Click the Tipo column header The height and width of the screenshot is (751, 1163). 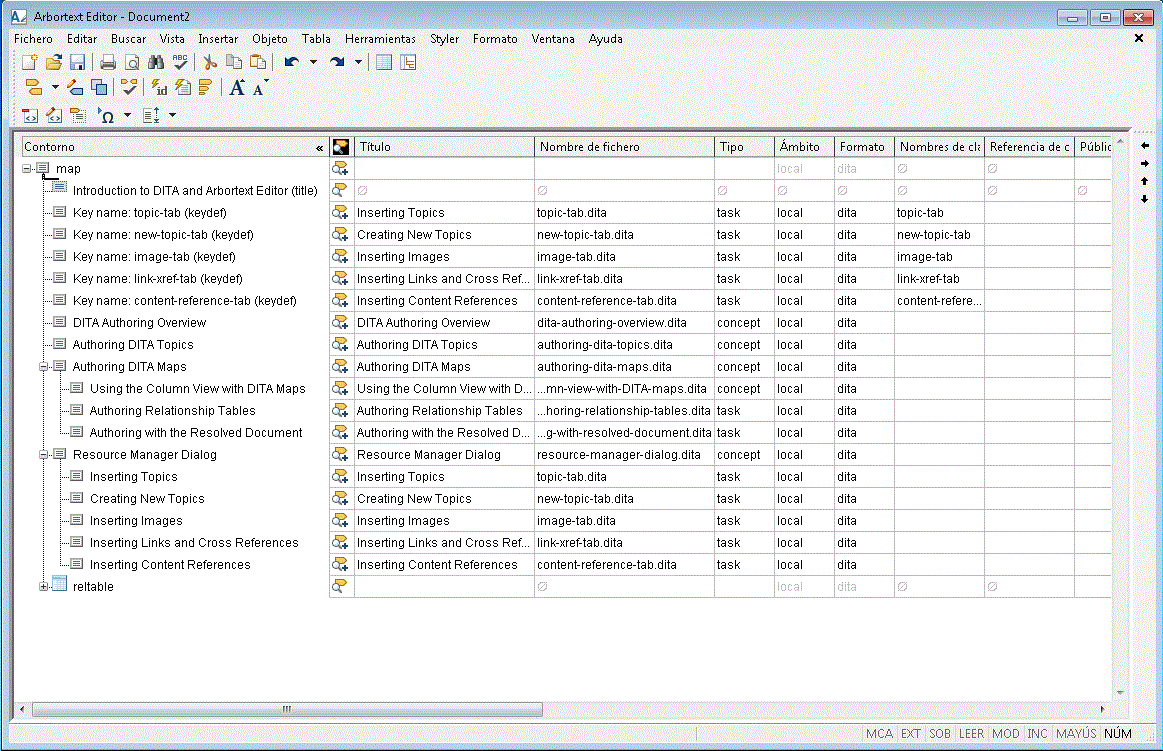[744, 147]
